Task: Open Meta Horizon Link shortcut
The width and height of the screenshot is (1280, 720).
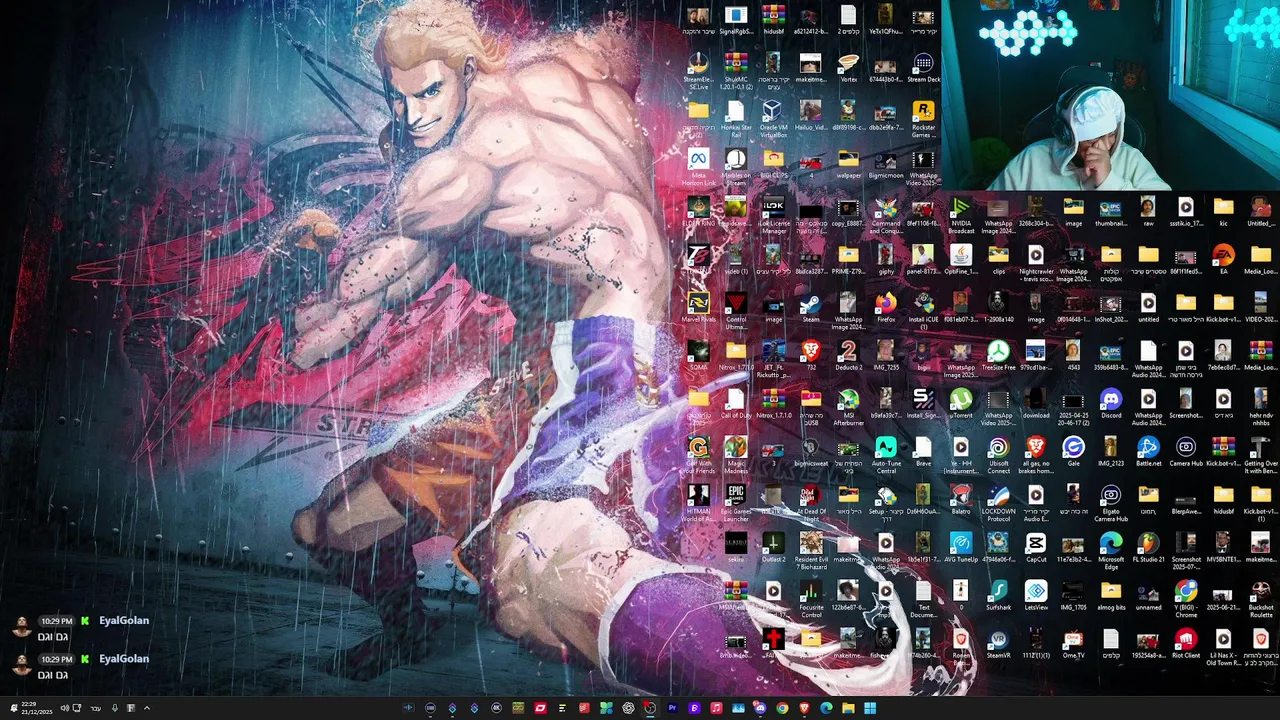Action: 698,166
